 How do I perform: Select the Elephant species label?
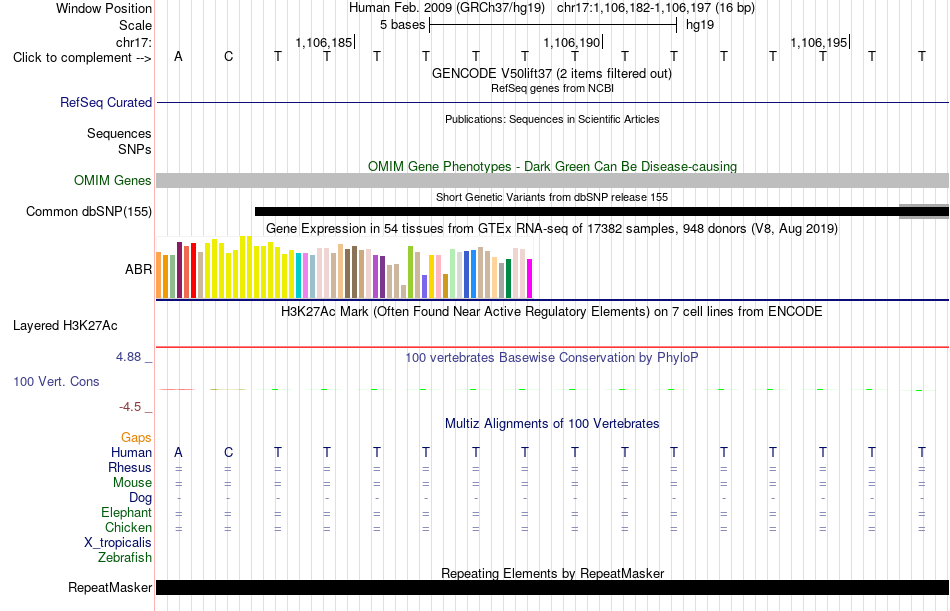pyautogui.click(x=127, y=513)
